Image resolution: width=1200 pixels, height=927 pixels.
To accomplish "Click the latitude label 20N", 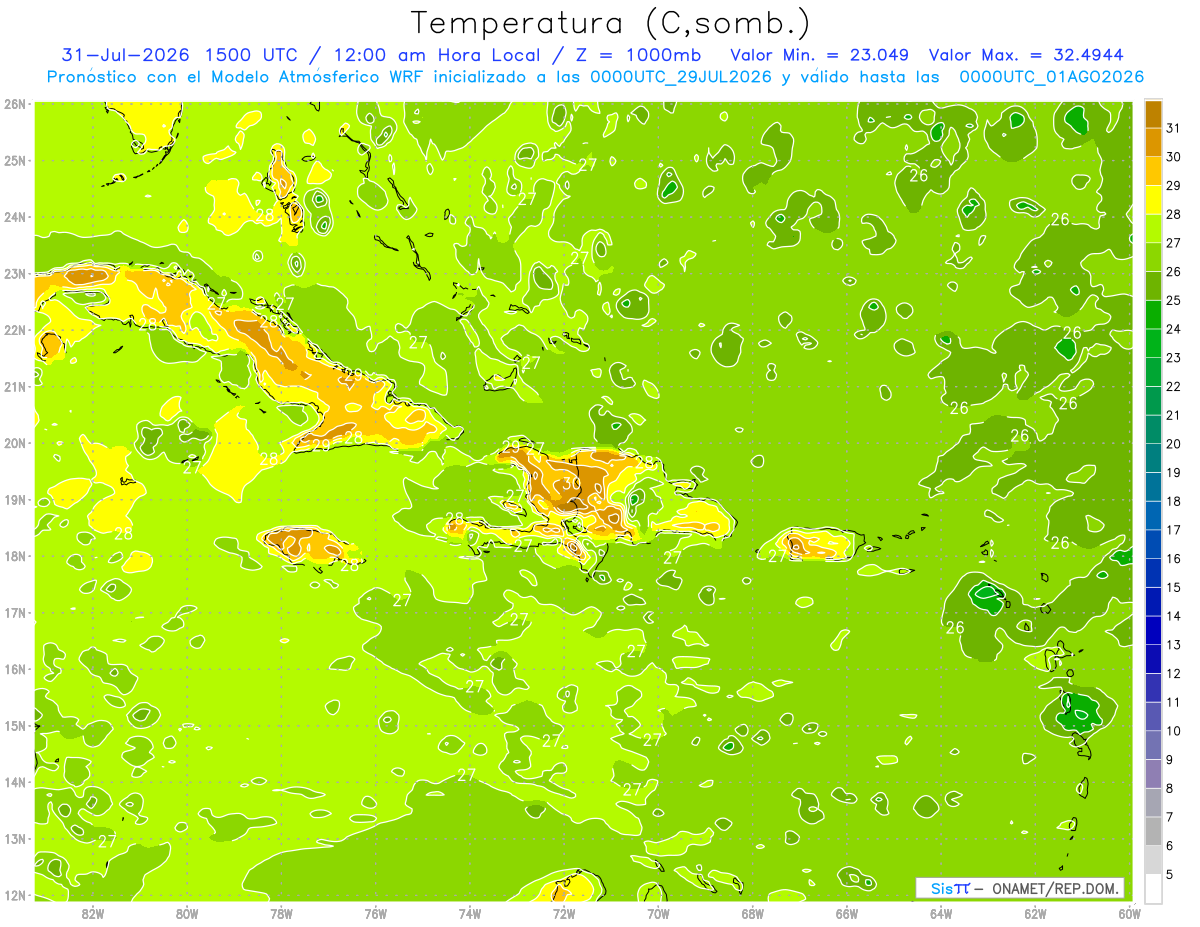I will (x=15, y=443).
